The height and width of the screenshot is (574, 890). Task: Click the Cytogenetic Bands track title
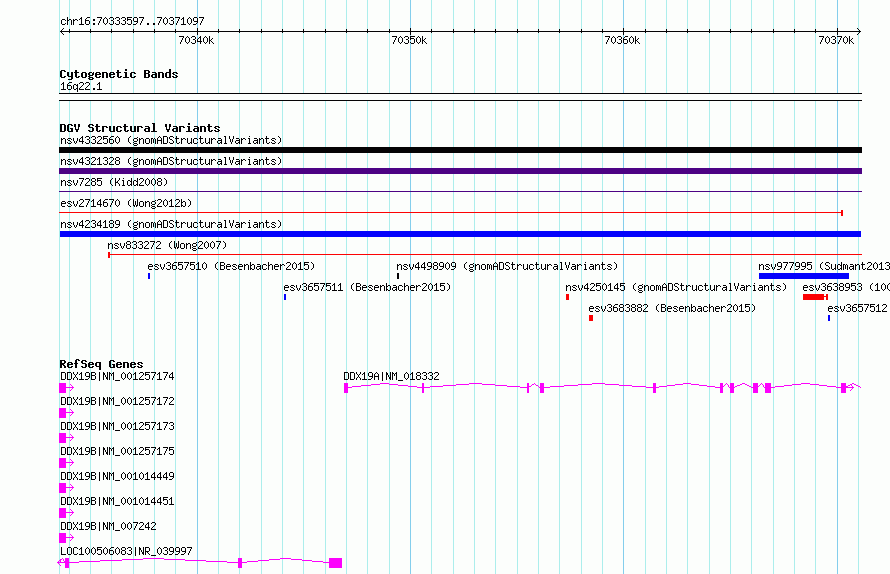[x=119, y=74]
